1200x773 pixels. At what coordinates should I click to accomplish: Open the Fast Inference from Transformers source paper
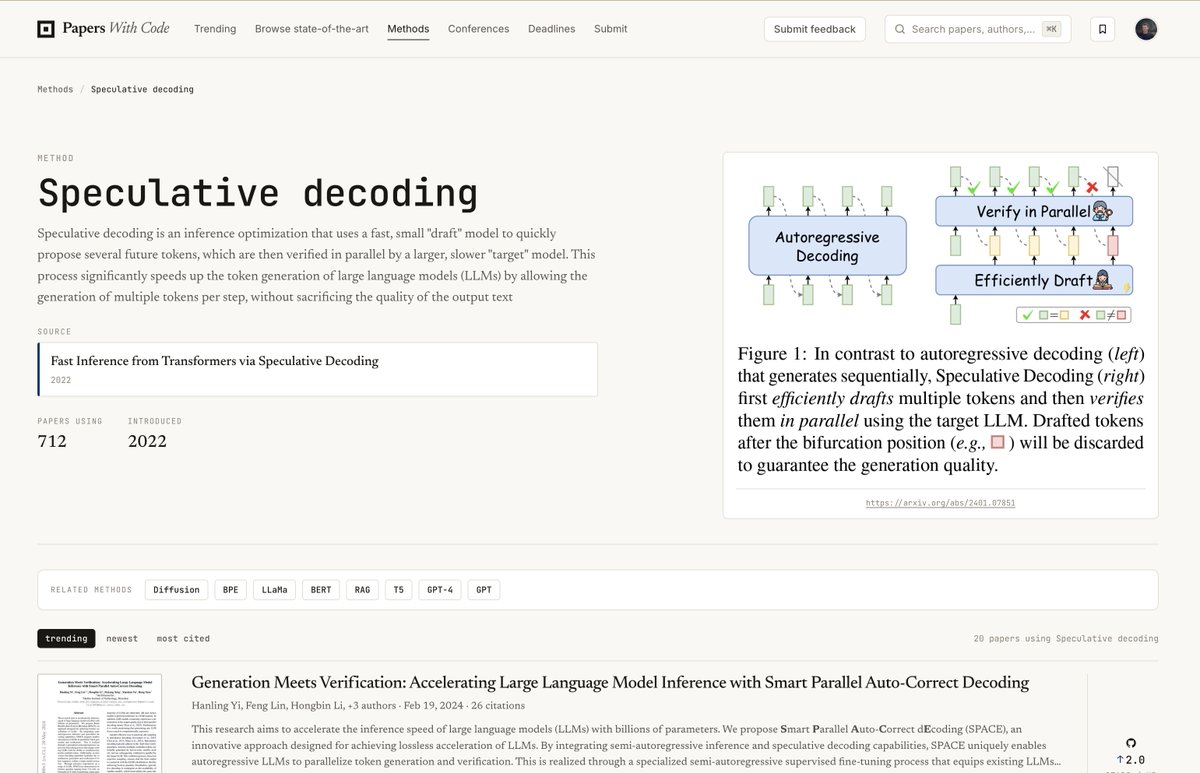(317, 369)
